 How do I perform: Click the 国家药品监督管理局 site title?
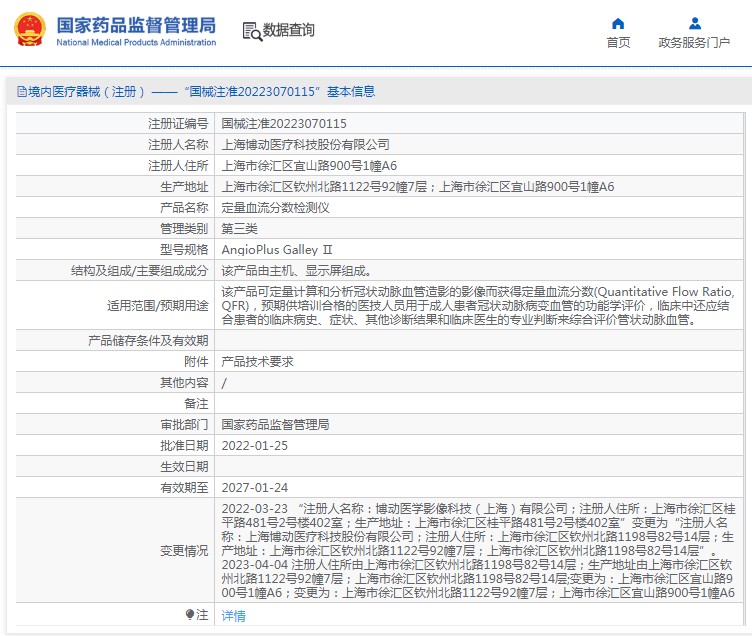[x=135, y=24]
